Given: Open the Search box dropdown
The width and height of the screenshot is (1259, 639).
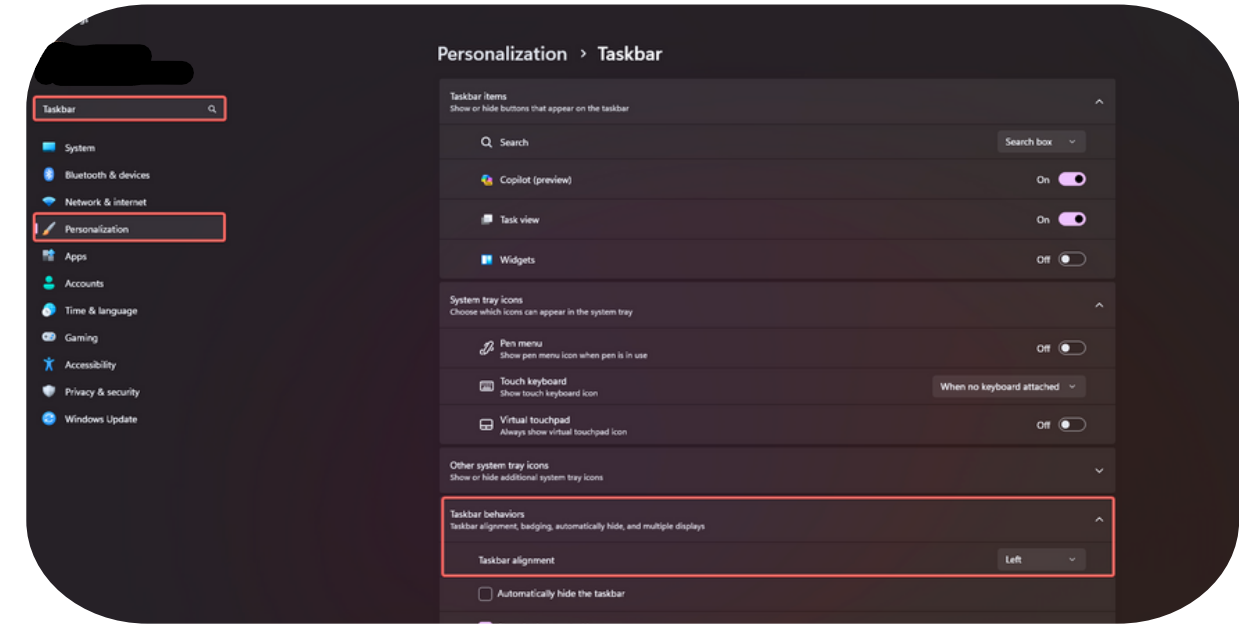Looking at the screenshot, I should 1041,142.
